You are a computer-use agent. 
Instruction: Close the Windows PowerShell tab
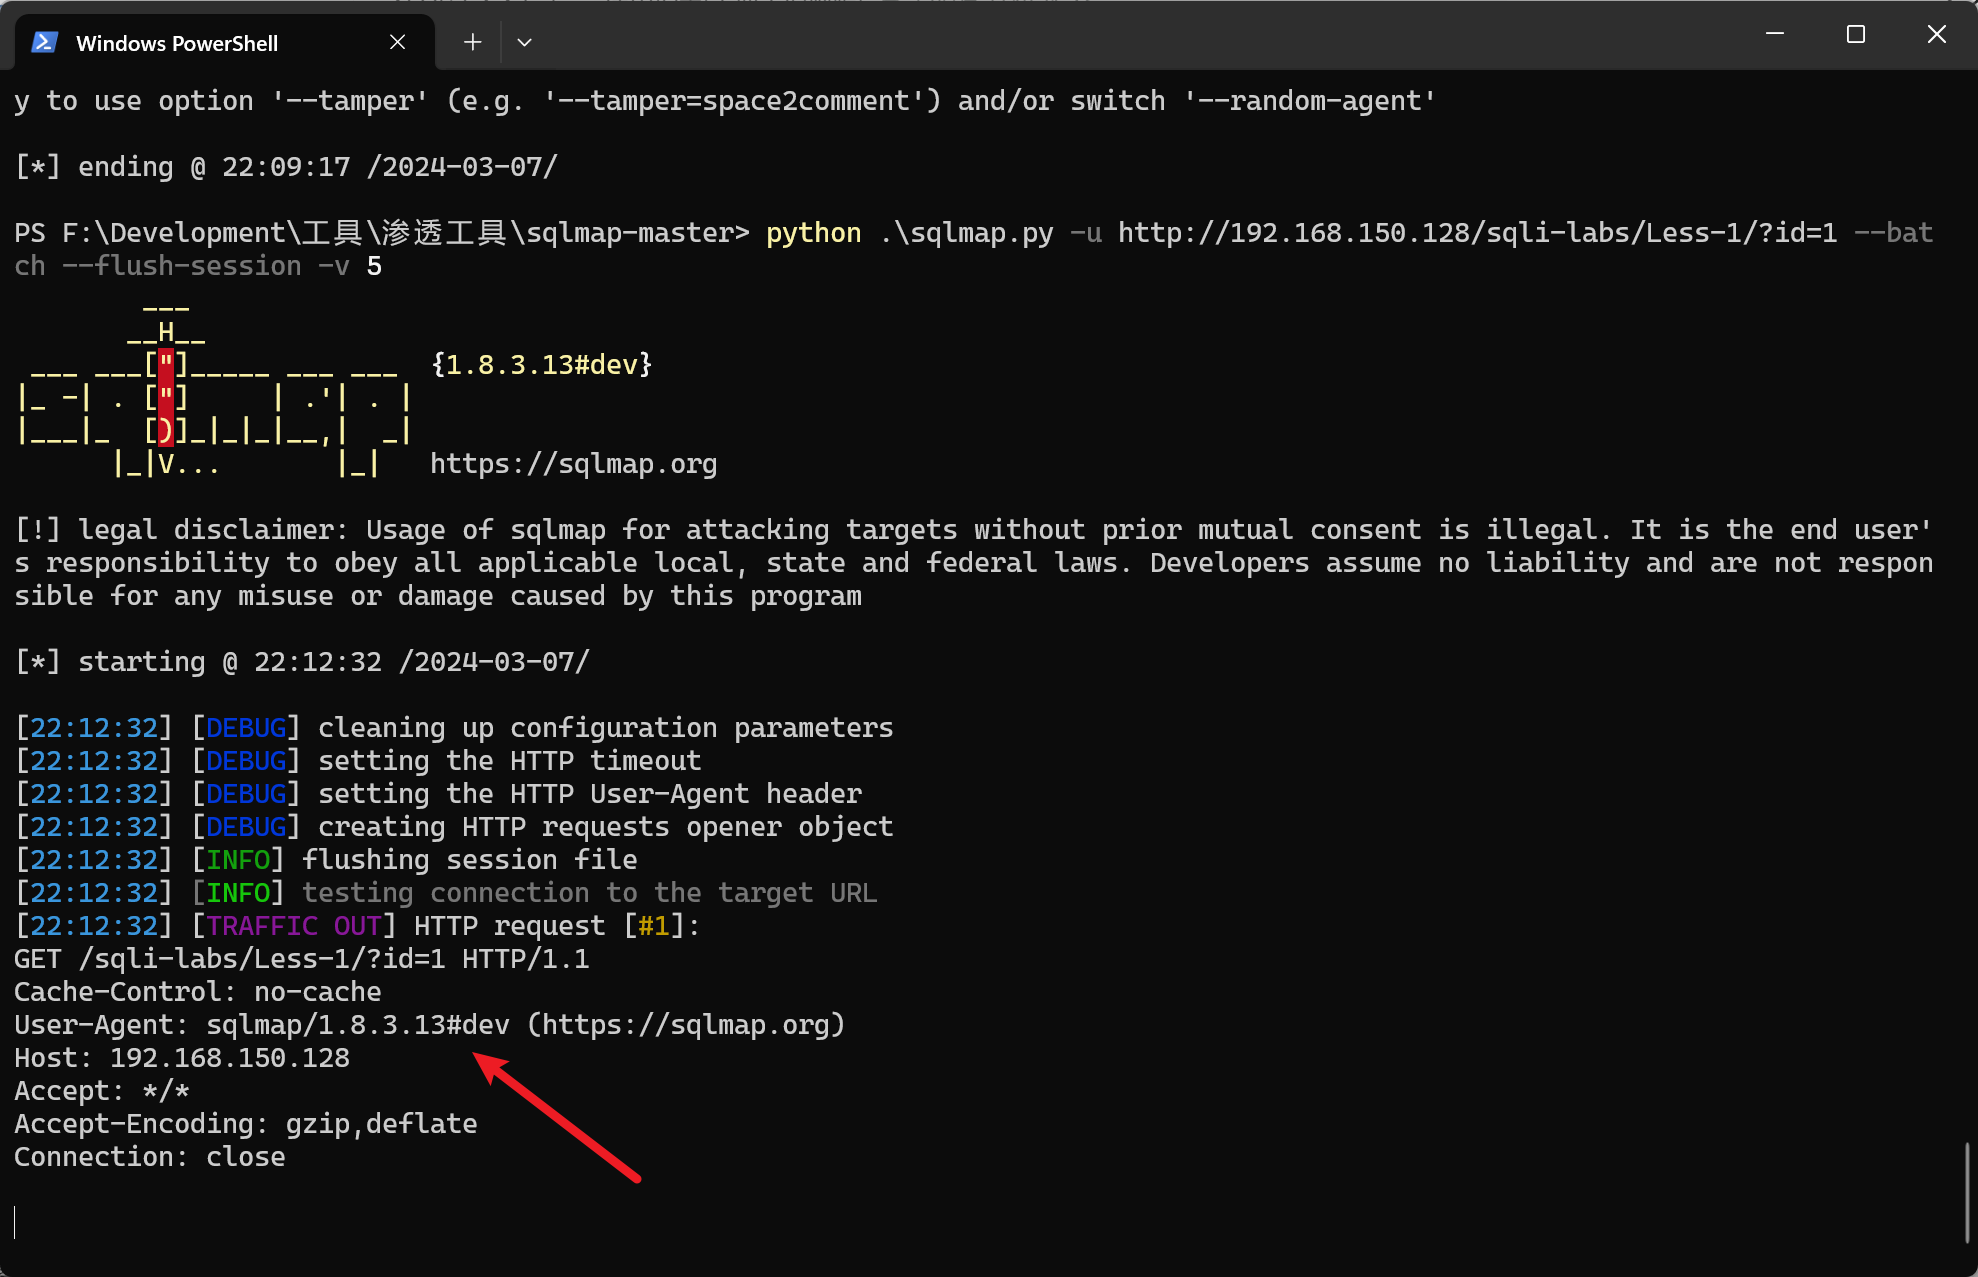pyautogui.click(x=397, y=42)
